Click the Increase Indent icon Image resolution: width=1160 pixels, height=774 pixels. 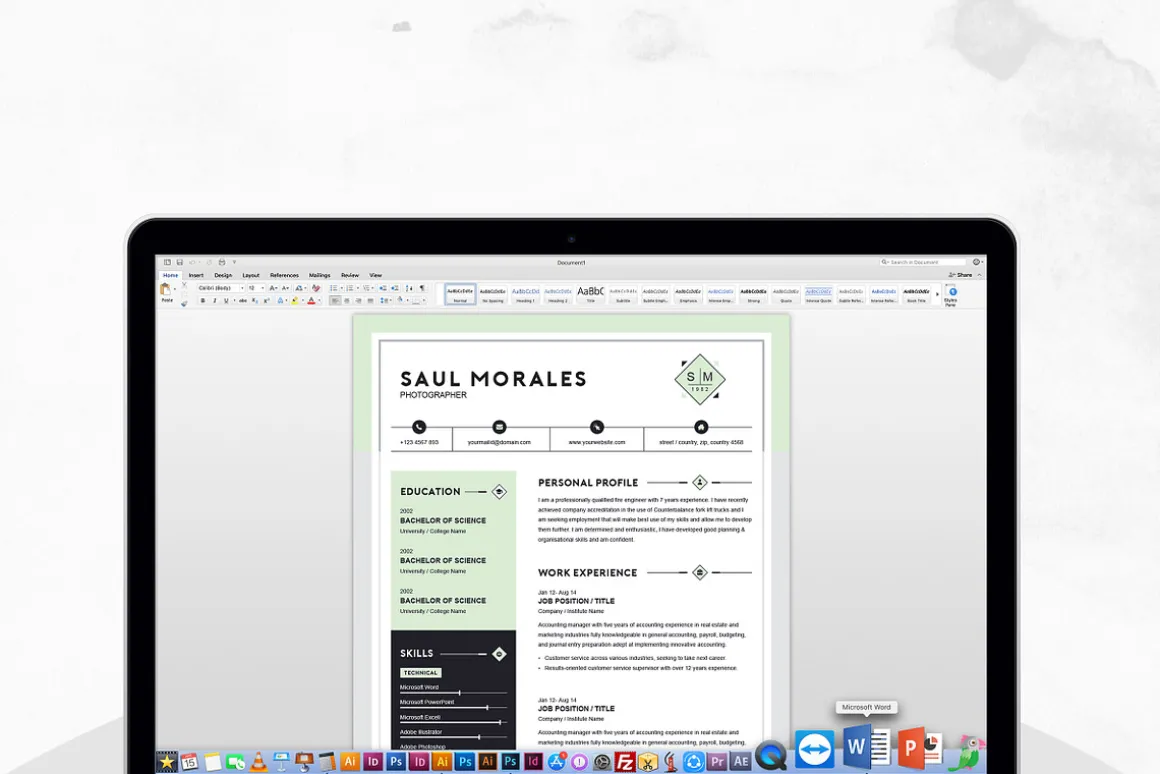pos(394,288)
